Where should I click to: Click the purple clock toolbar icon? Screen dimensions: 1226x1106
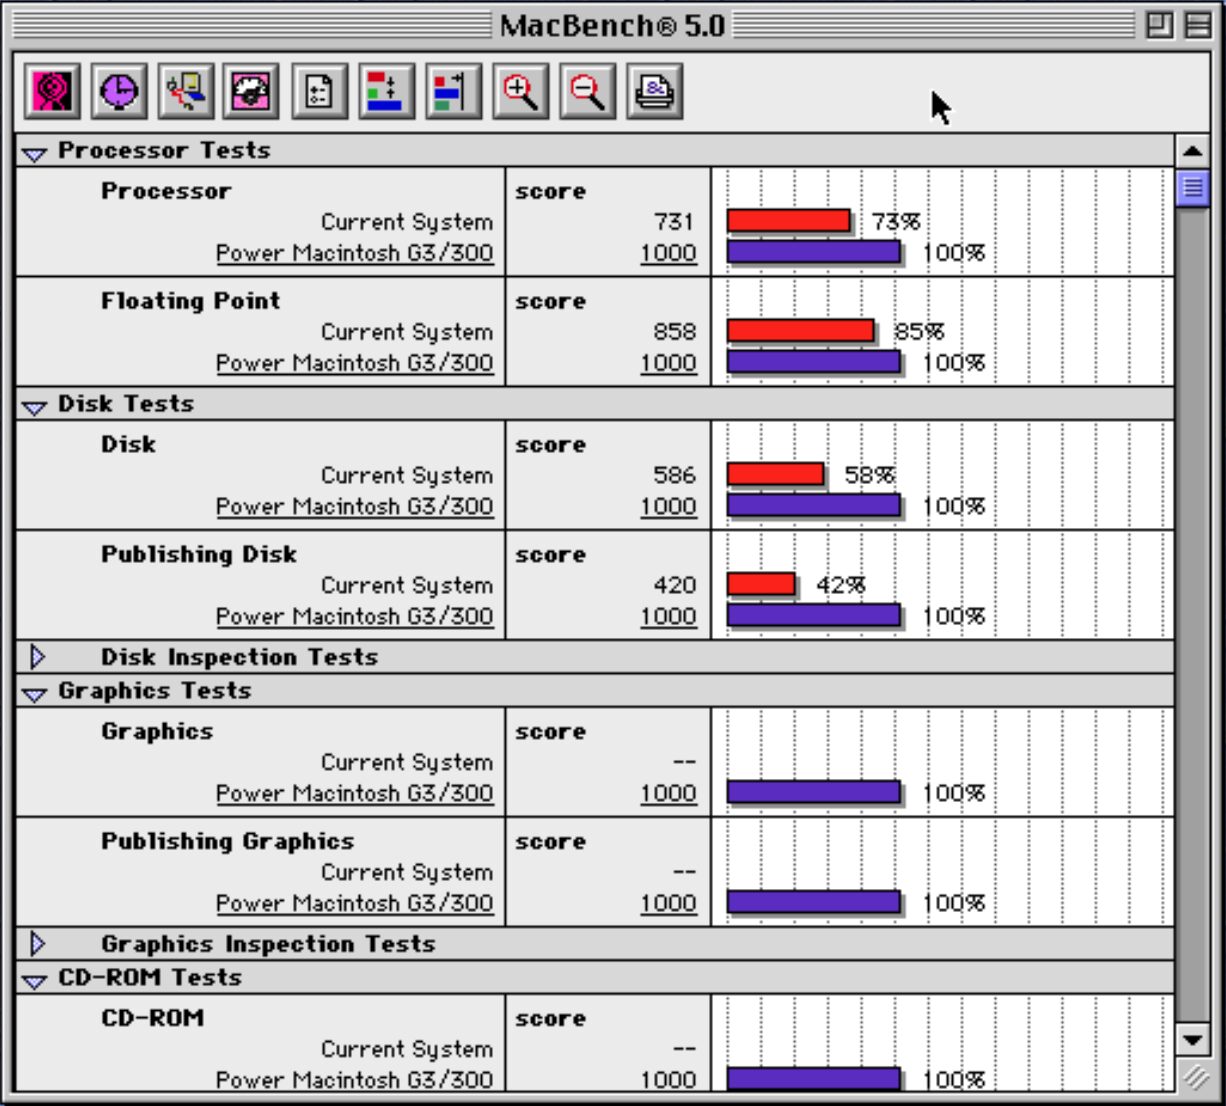pyautogui.click(x=120, y=92)
